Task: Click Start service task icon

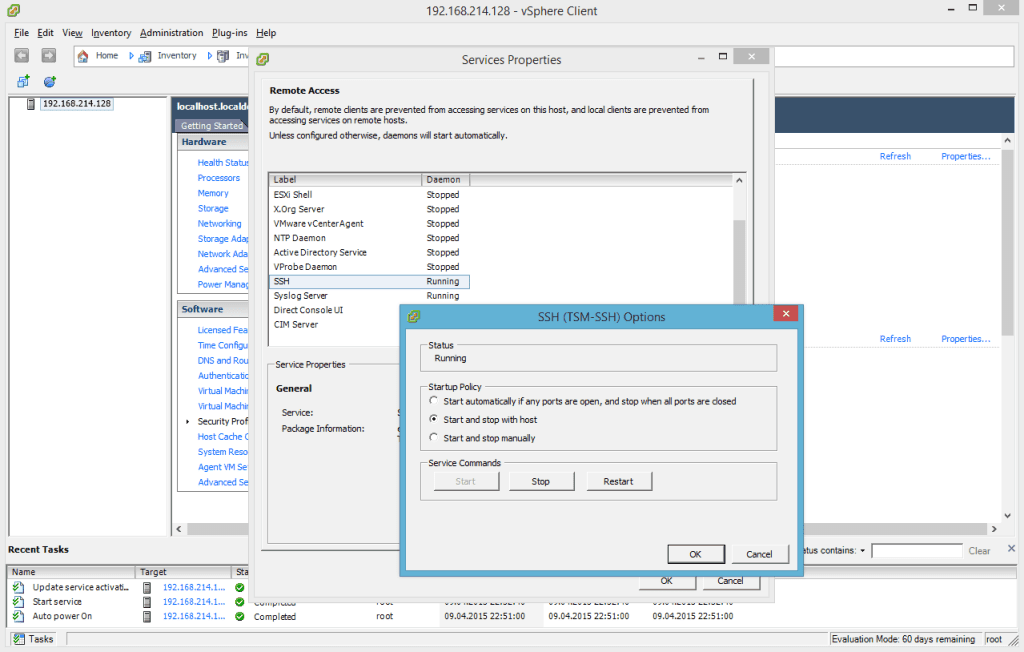Action: [x=18, y=602]
